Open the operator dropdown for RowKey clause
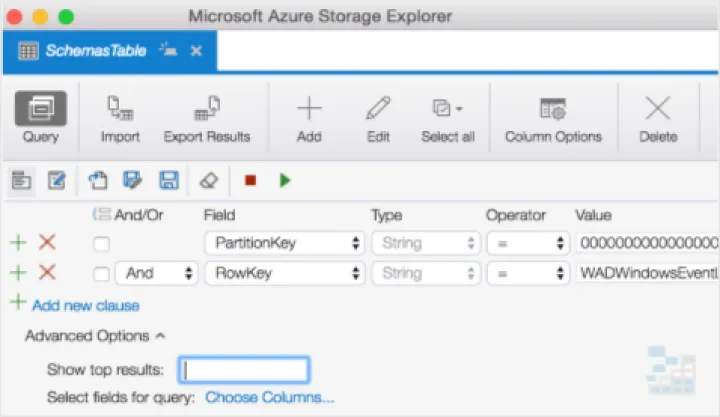The image size is (720, 417). point(528,274)
